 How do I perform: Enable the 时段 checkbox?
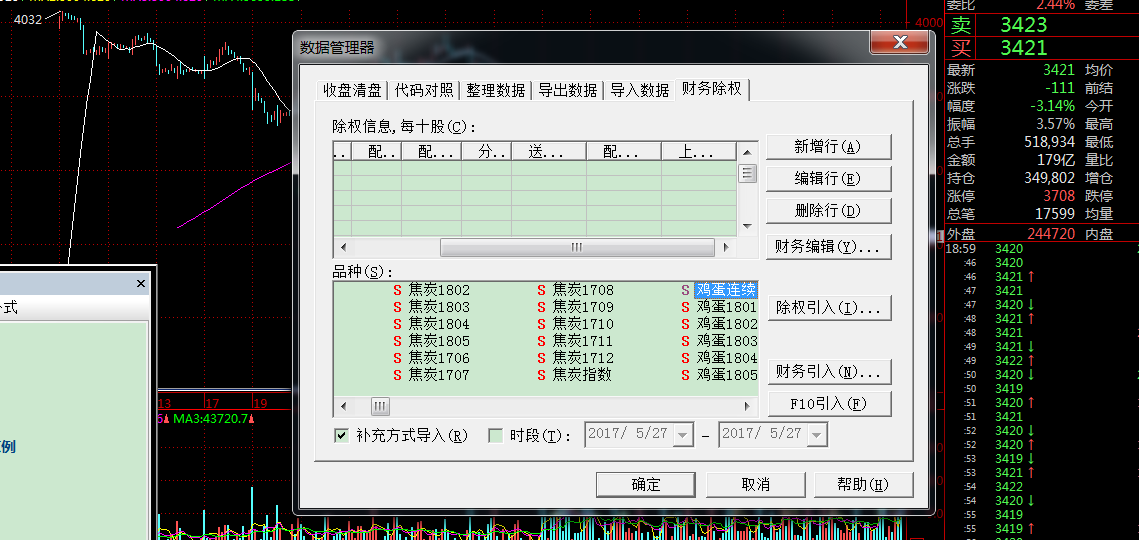pyautogui.click(x=495, y=435)
